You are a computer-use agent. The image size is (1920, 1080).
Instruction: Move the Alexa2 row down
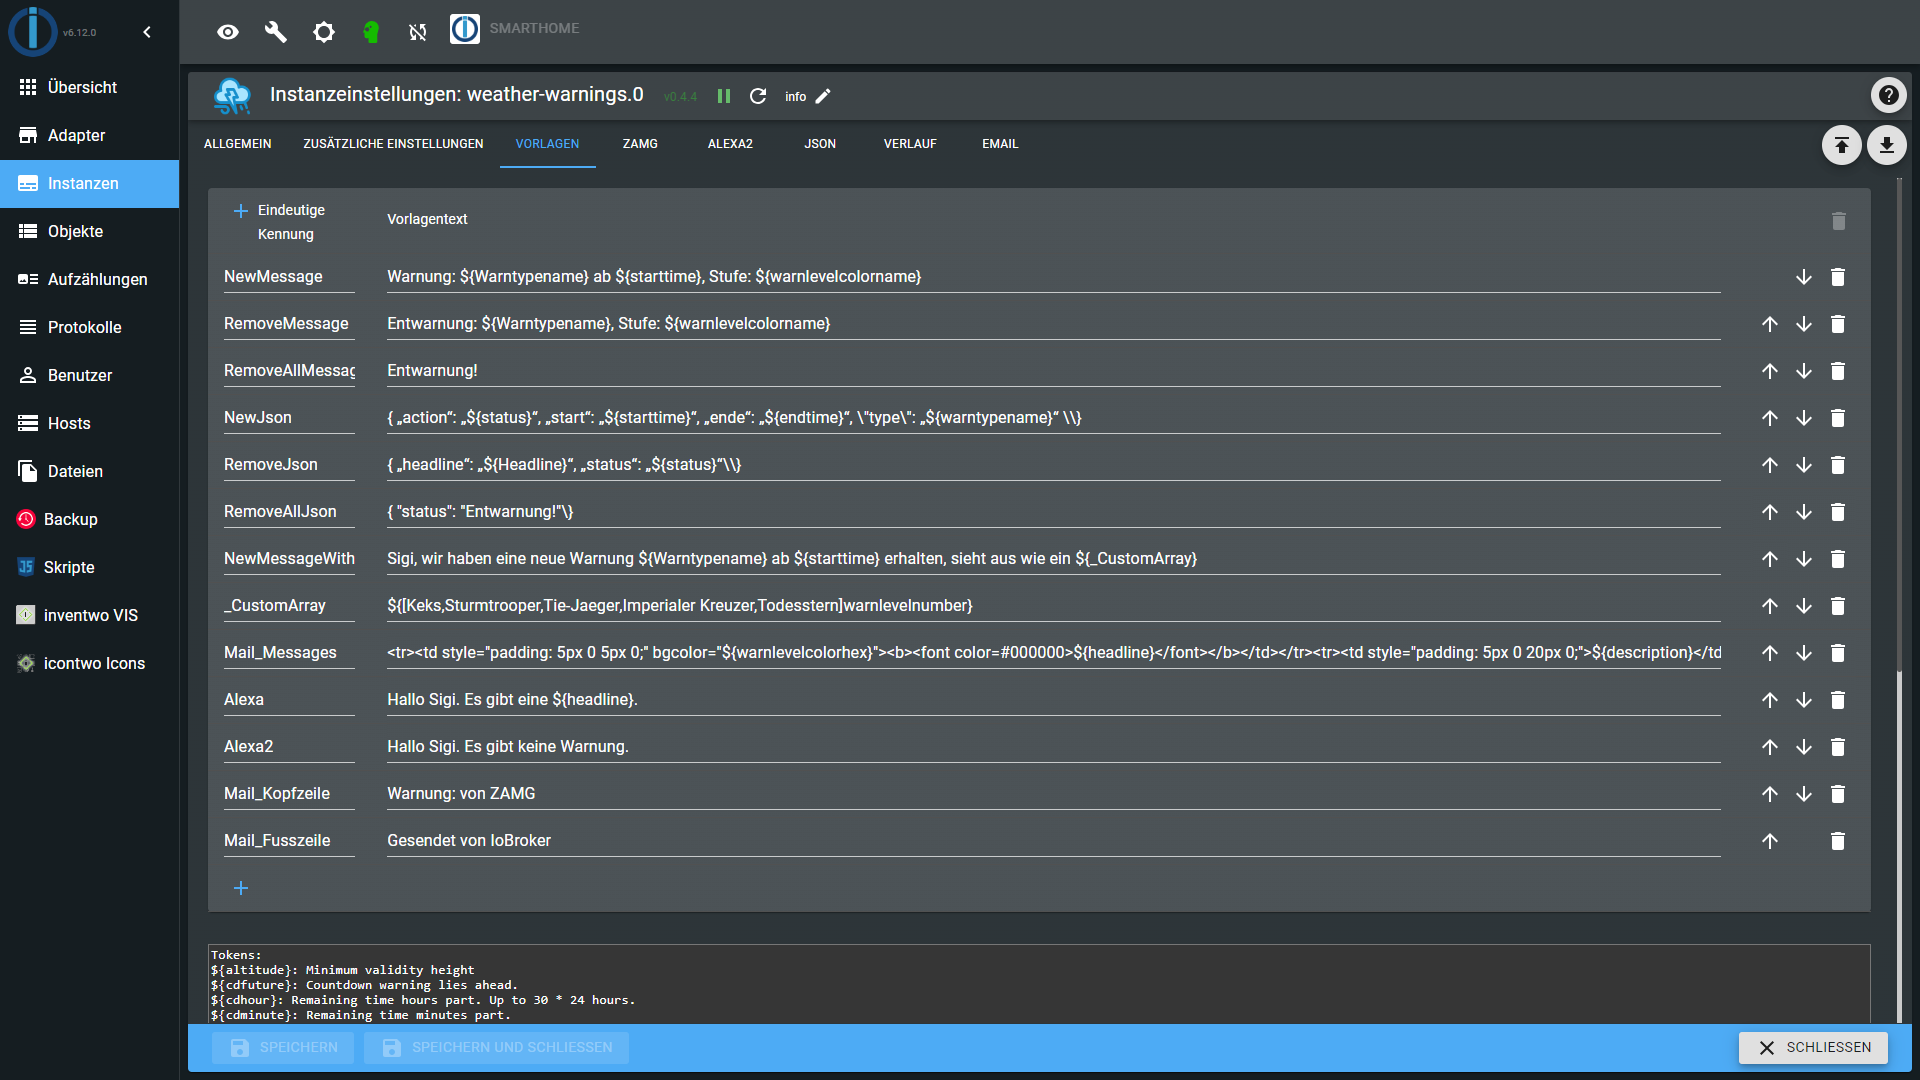tap(1804, 747)
